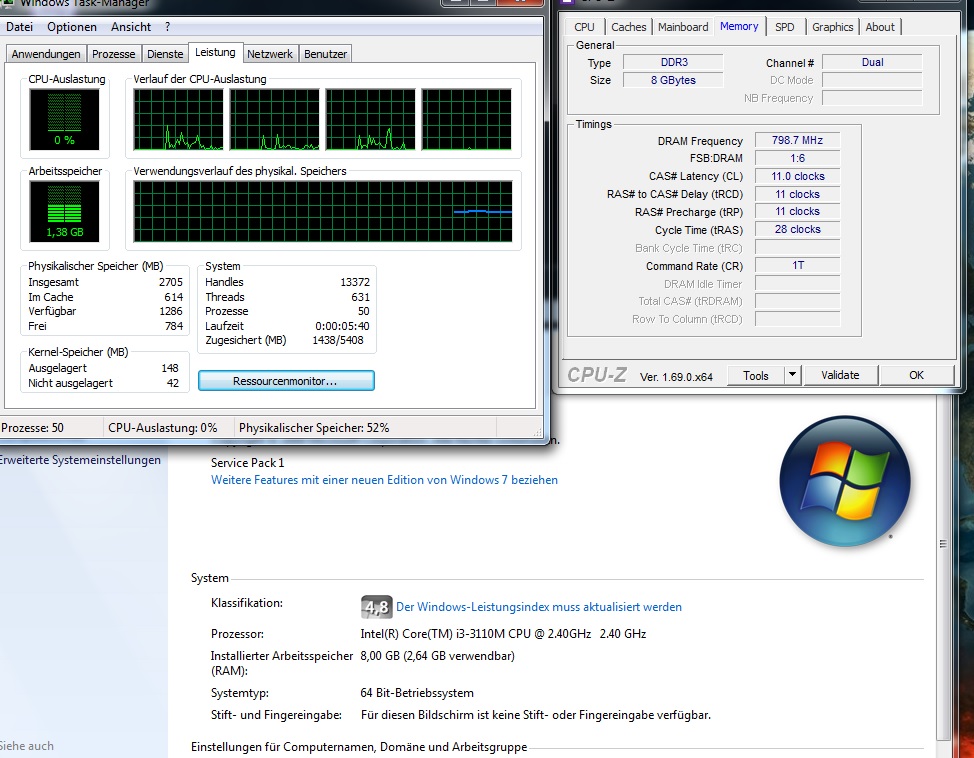Expand the Tools dropdown arrow in CPU-Z
Screen dimensions: 974x758
792,375
